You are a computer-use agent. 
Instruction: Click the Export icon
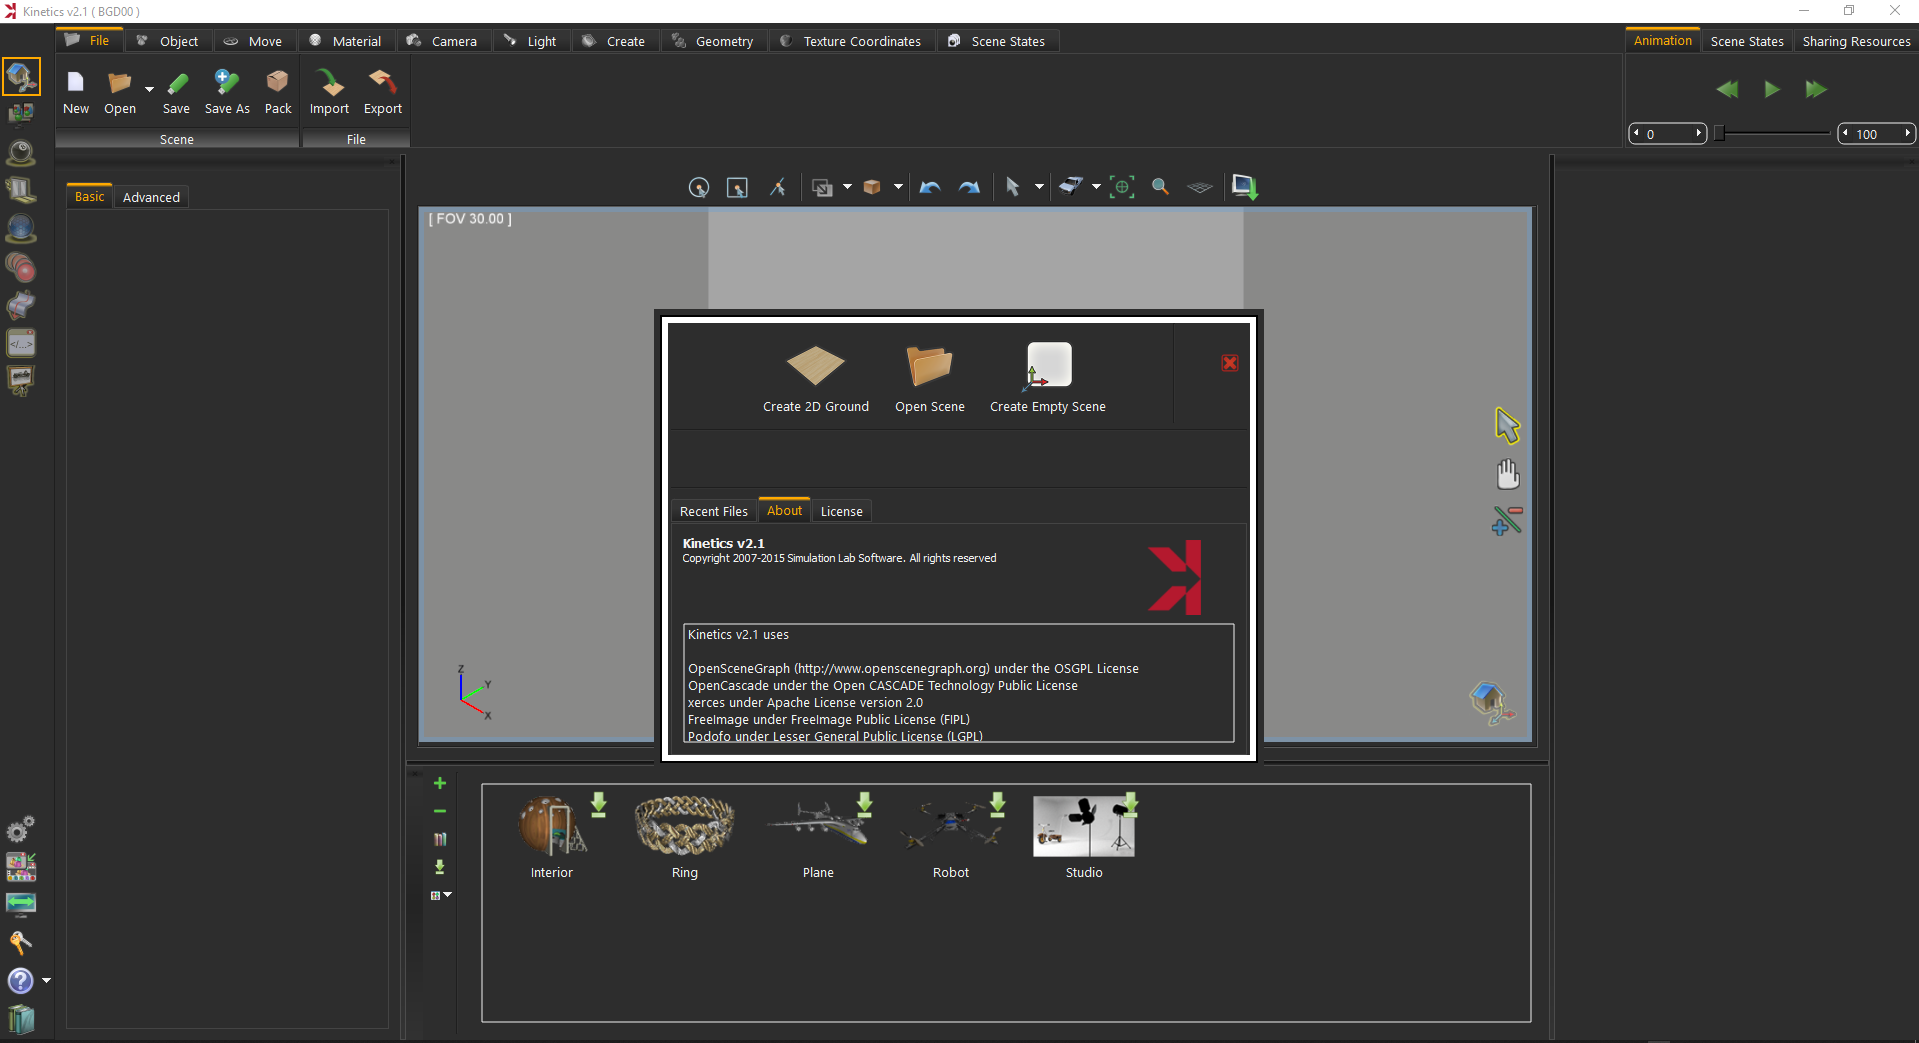coord(382,81)
